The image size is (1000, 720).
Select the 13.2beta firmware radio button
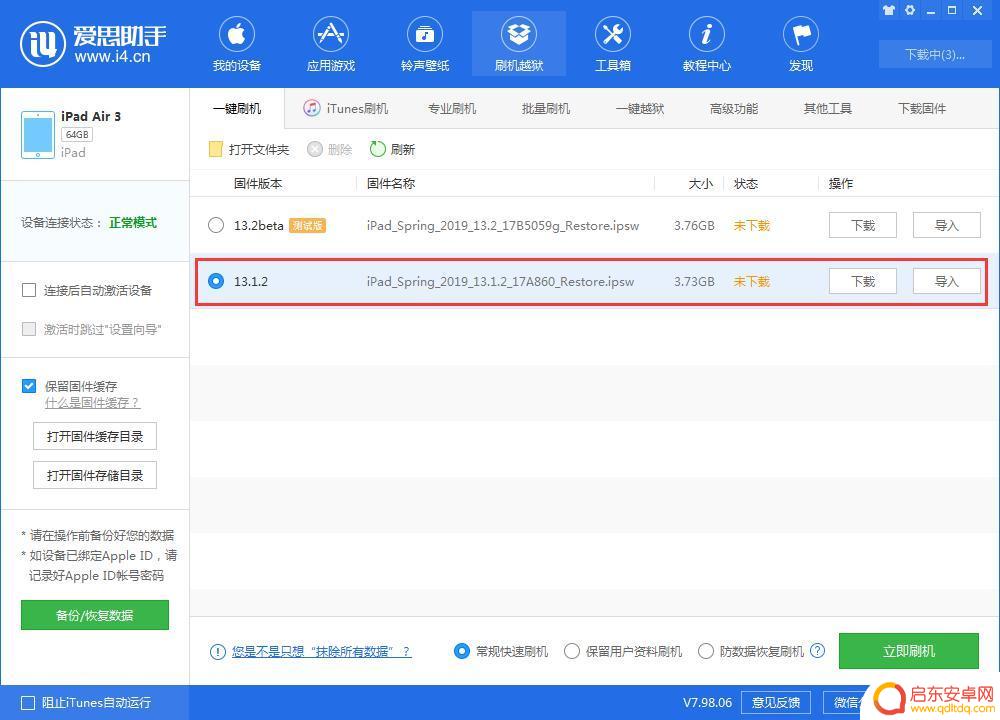216,225
